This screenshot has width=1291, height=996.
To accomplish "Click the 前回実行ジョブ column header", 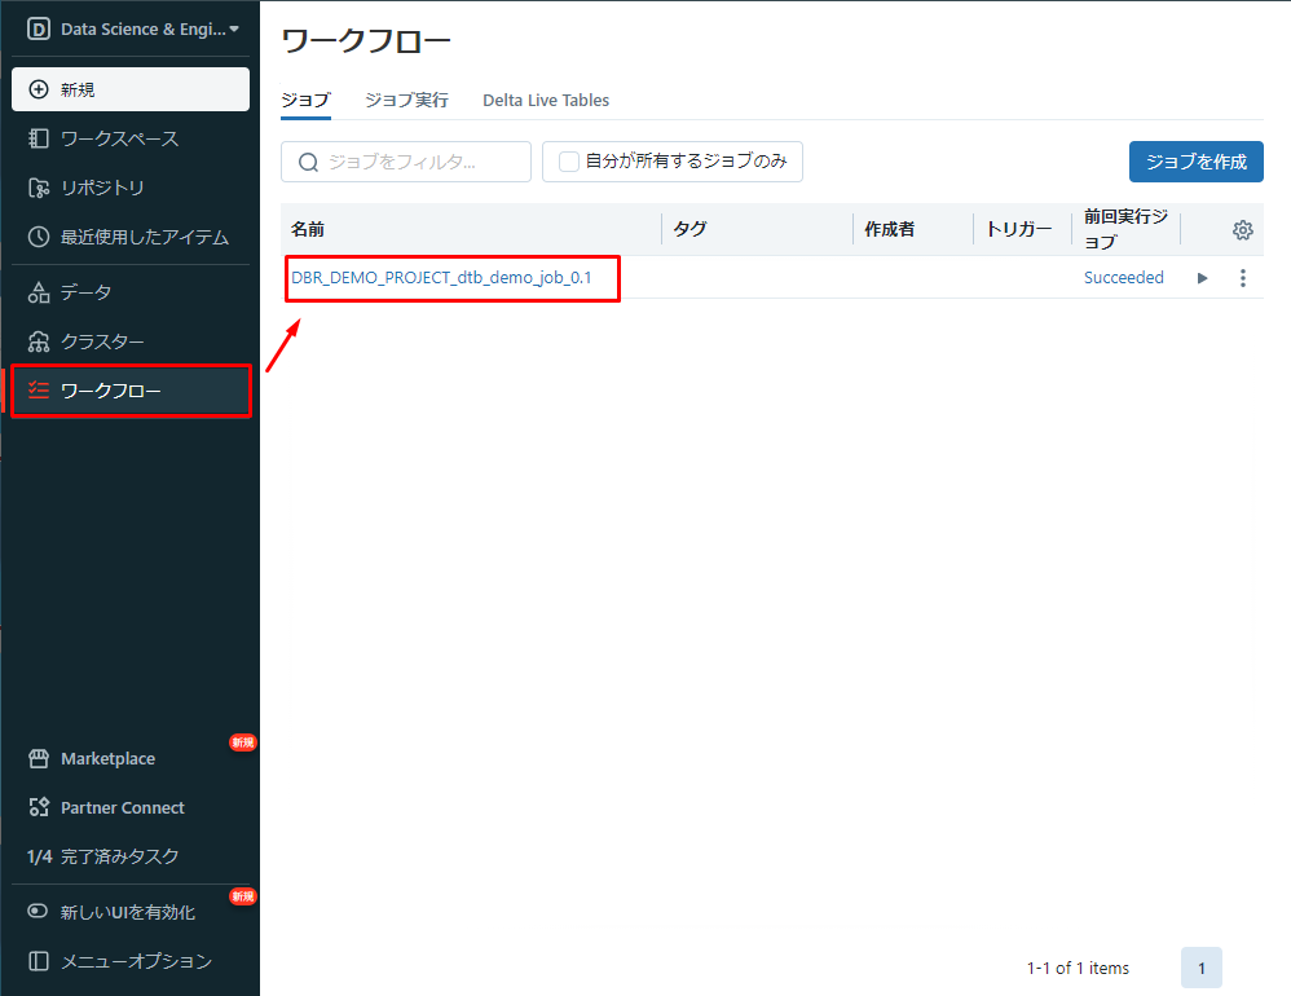I will [x=1126, y=230].
